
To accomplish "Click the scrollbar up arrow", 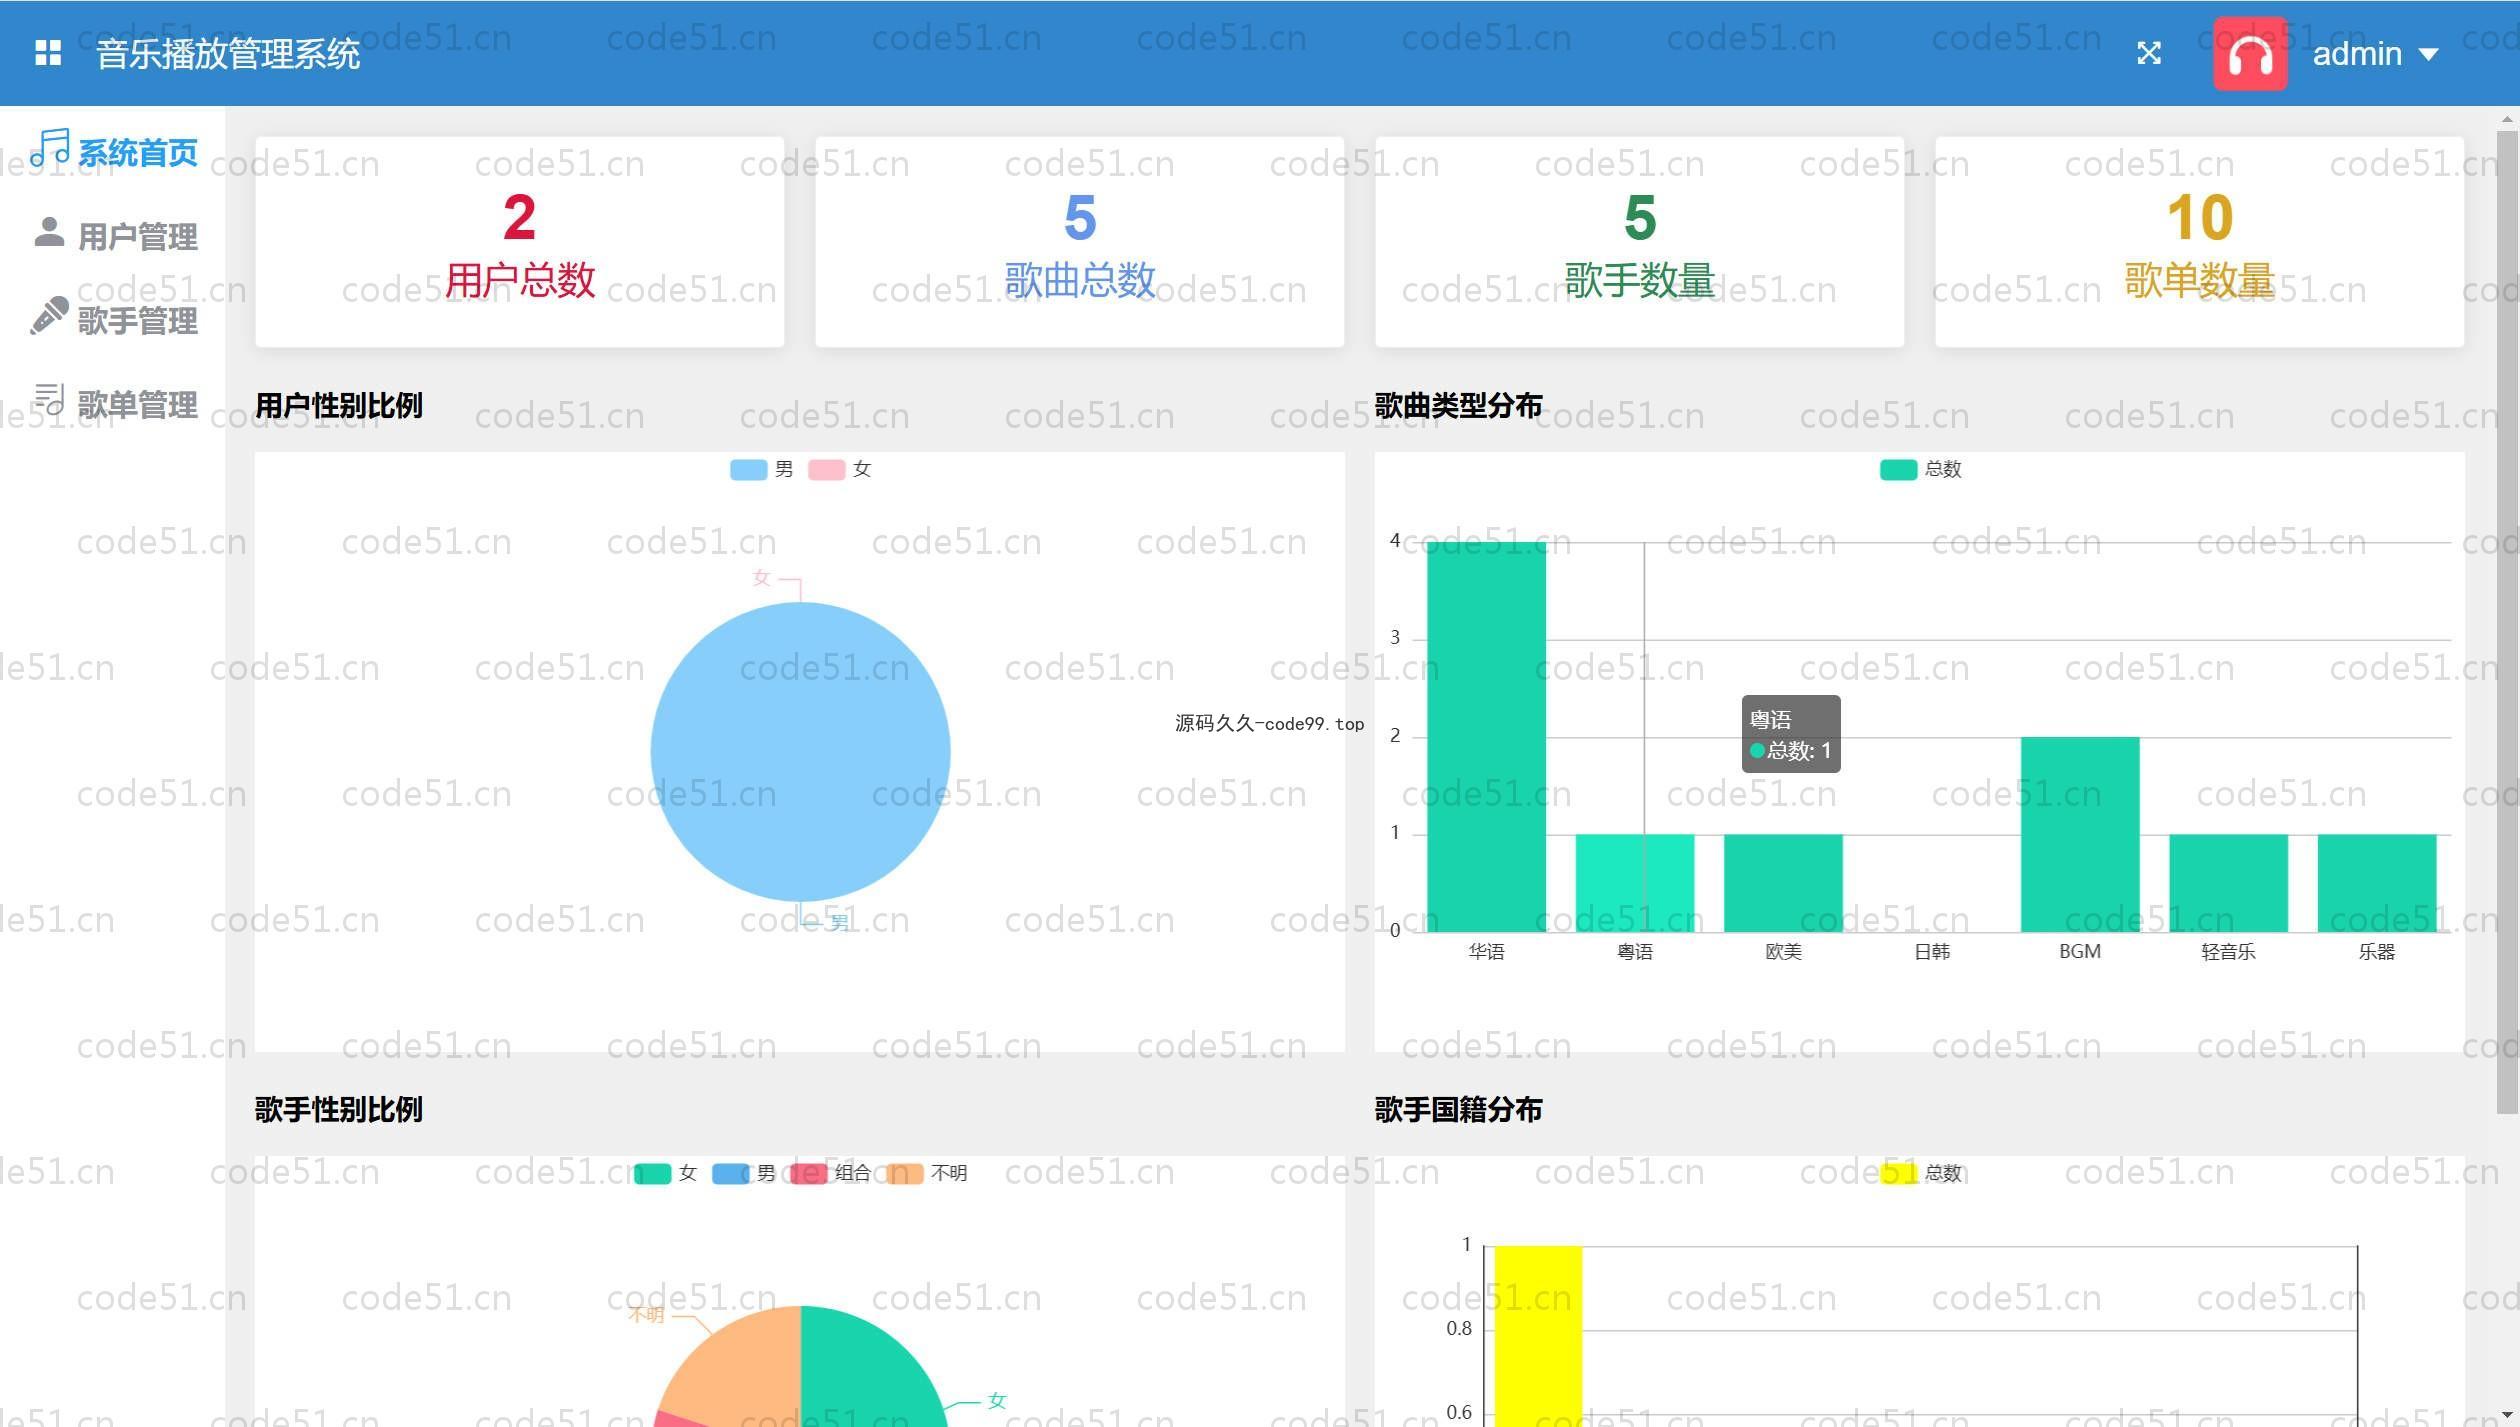I will (x=2507, y=119).
